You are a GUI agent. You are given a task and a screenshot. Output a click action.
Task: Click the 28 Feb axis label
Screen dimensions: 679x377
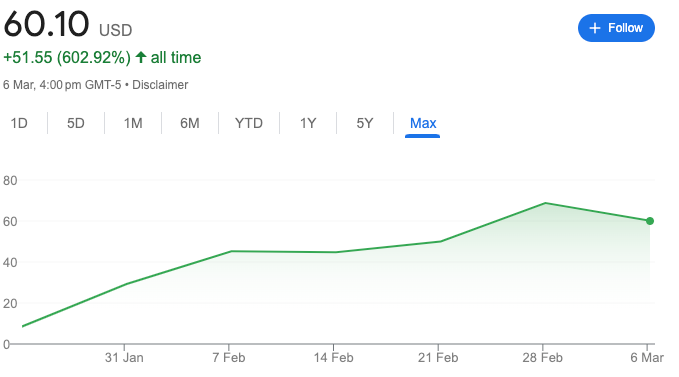pyautogui.click(x=543, y=358)
